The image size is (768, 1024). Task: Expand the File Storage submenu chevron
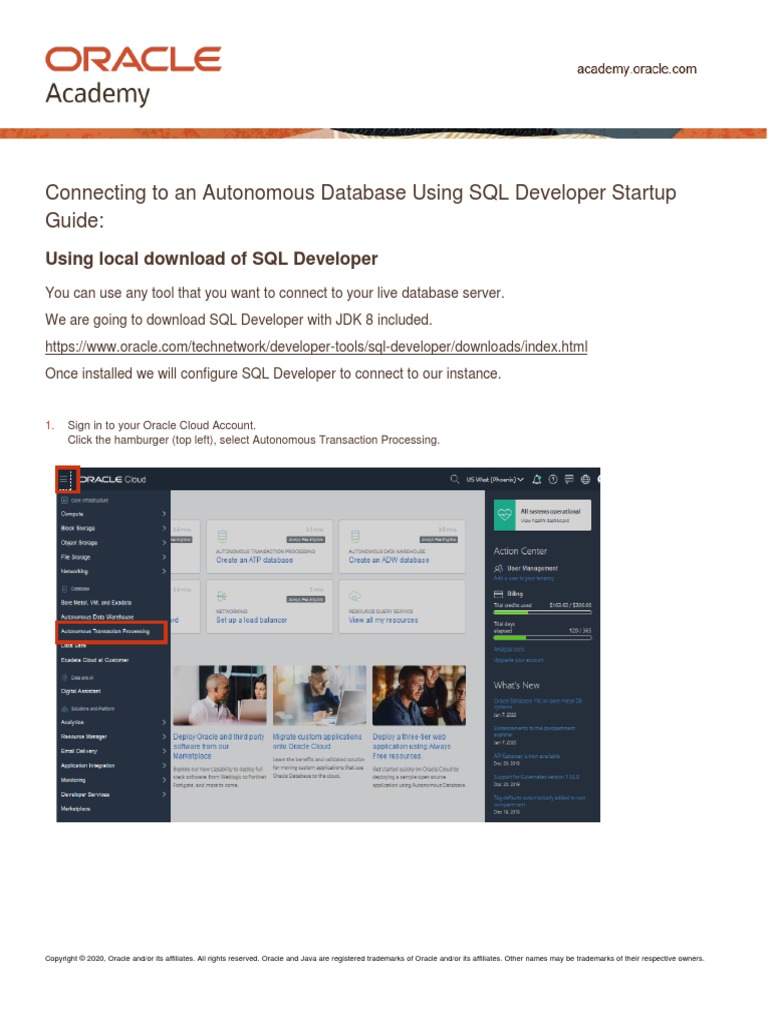click(x=164, y=557)
